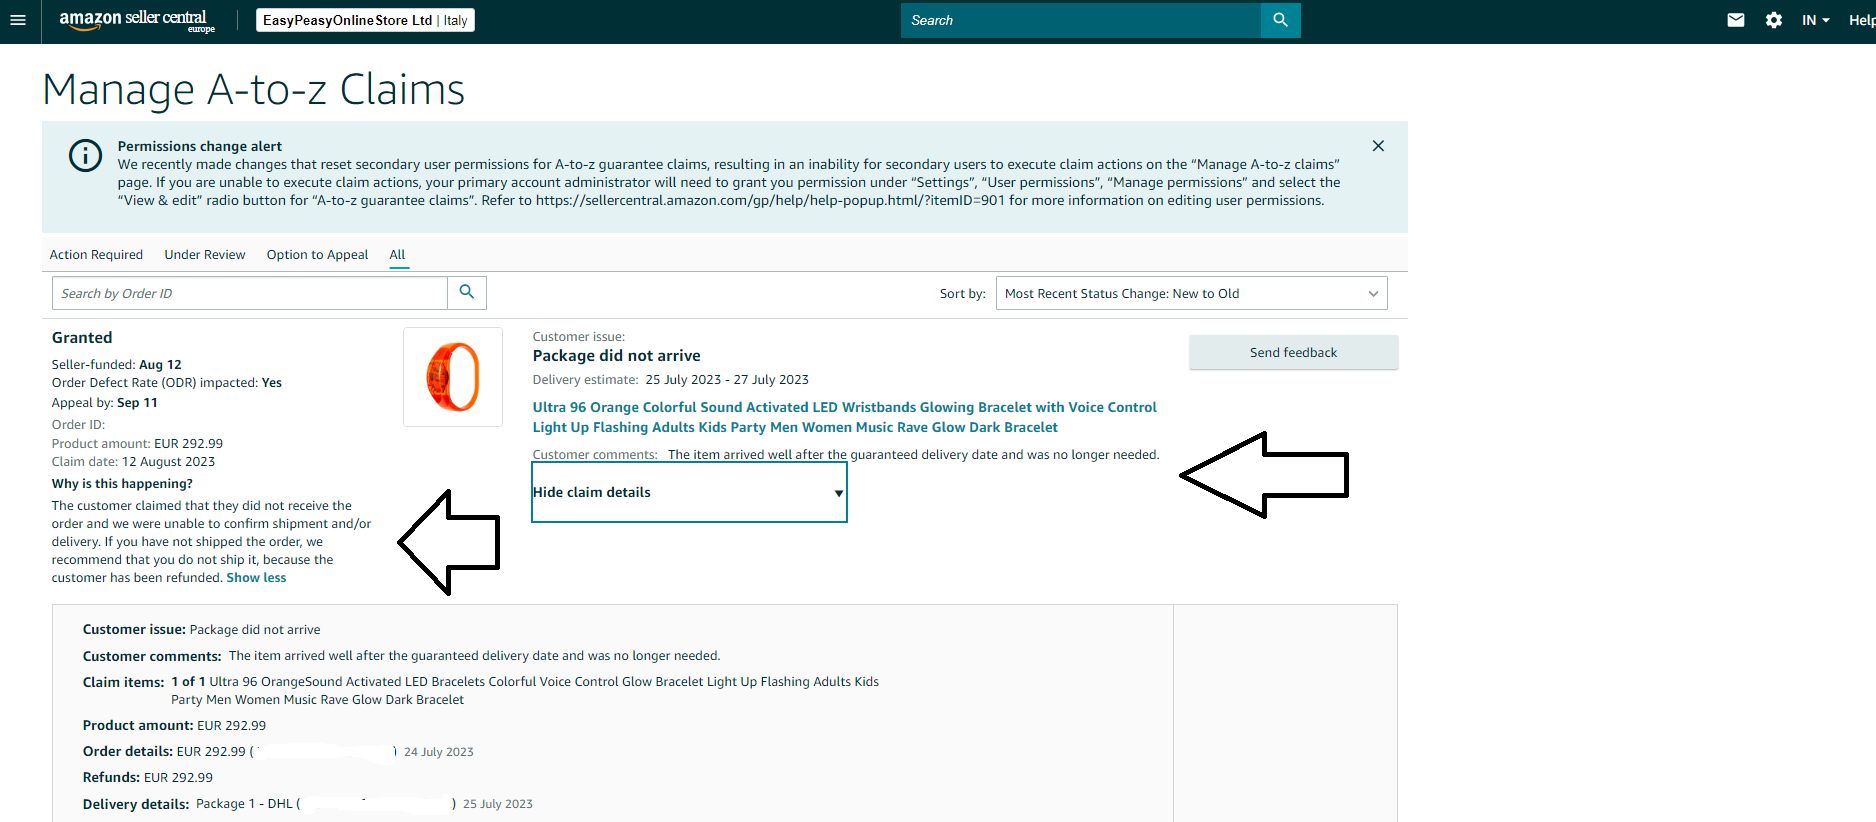The image size is (1876, 822).
Task: Switch to the Under Review tab
Action: [x=205, y=255]
